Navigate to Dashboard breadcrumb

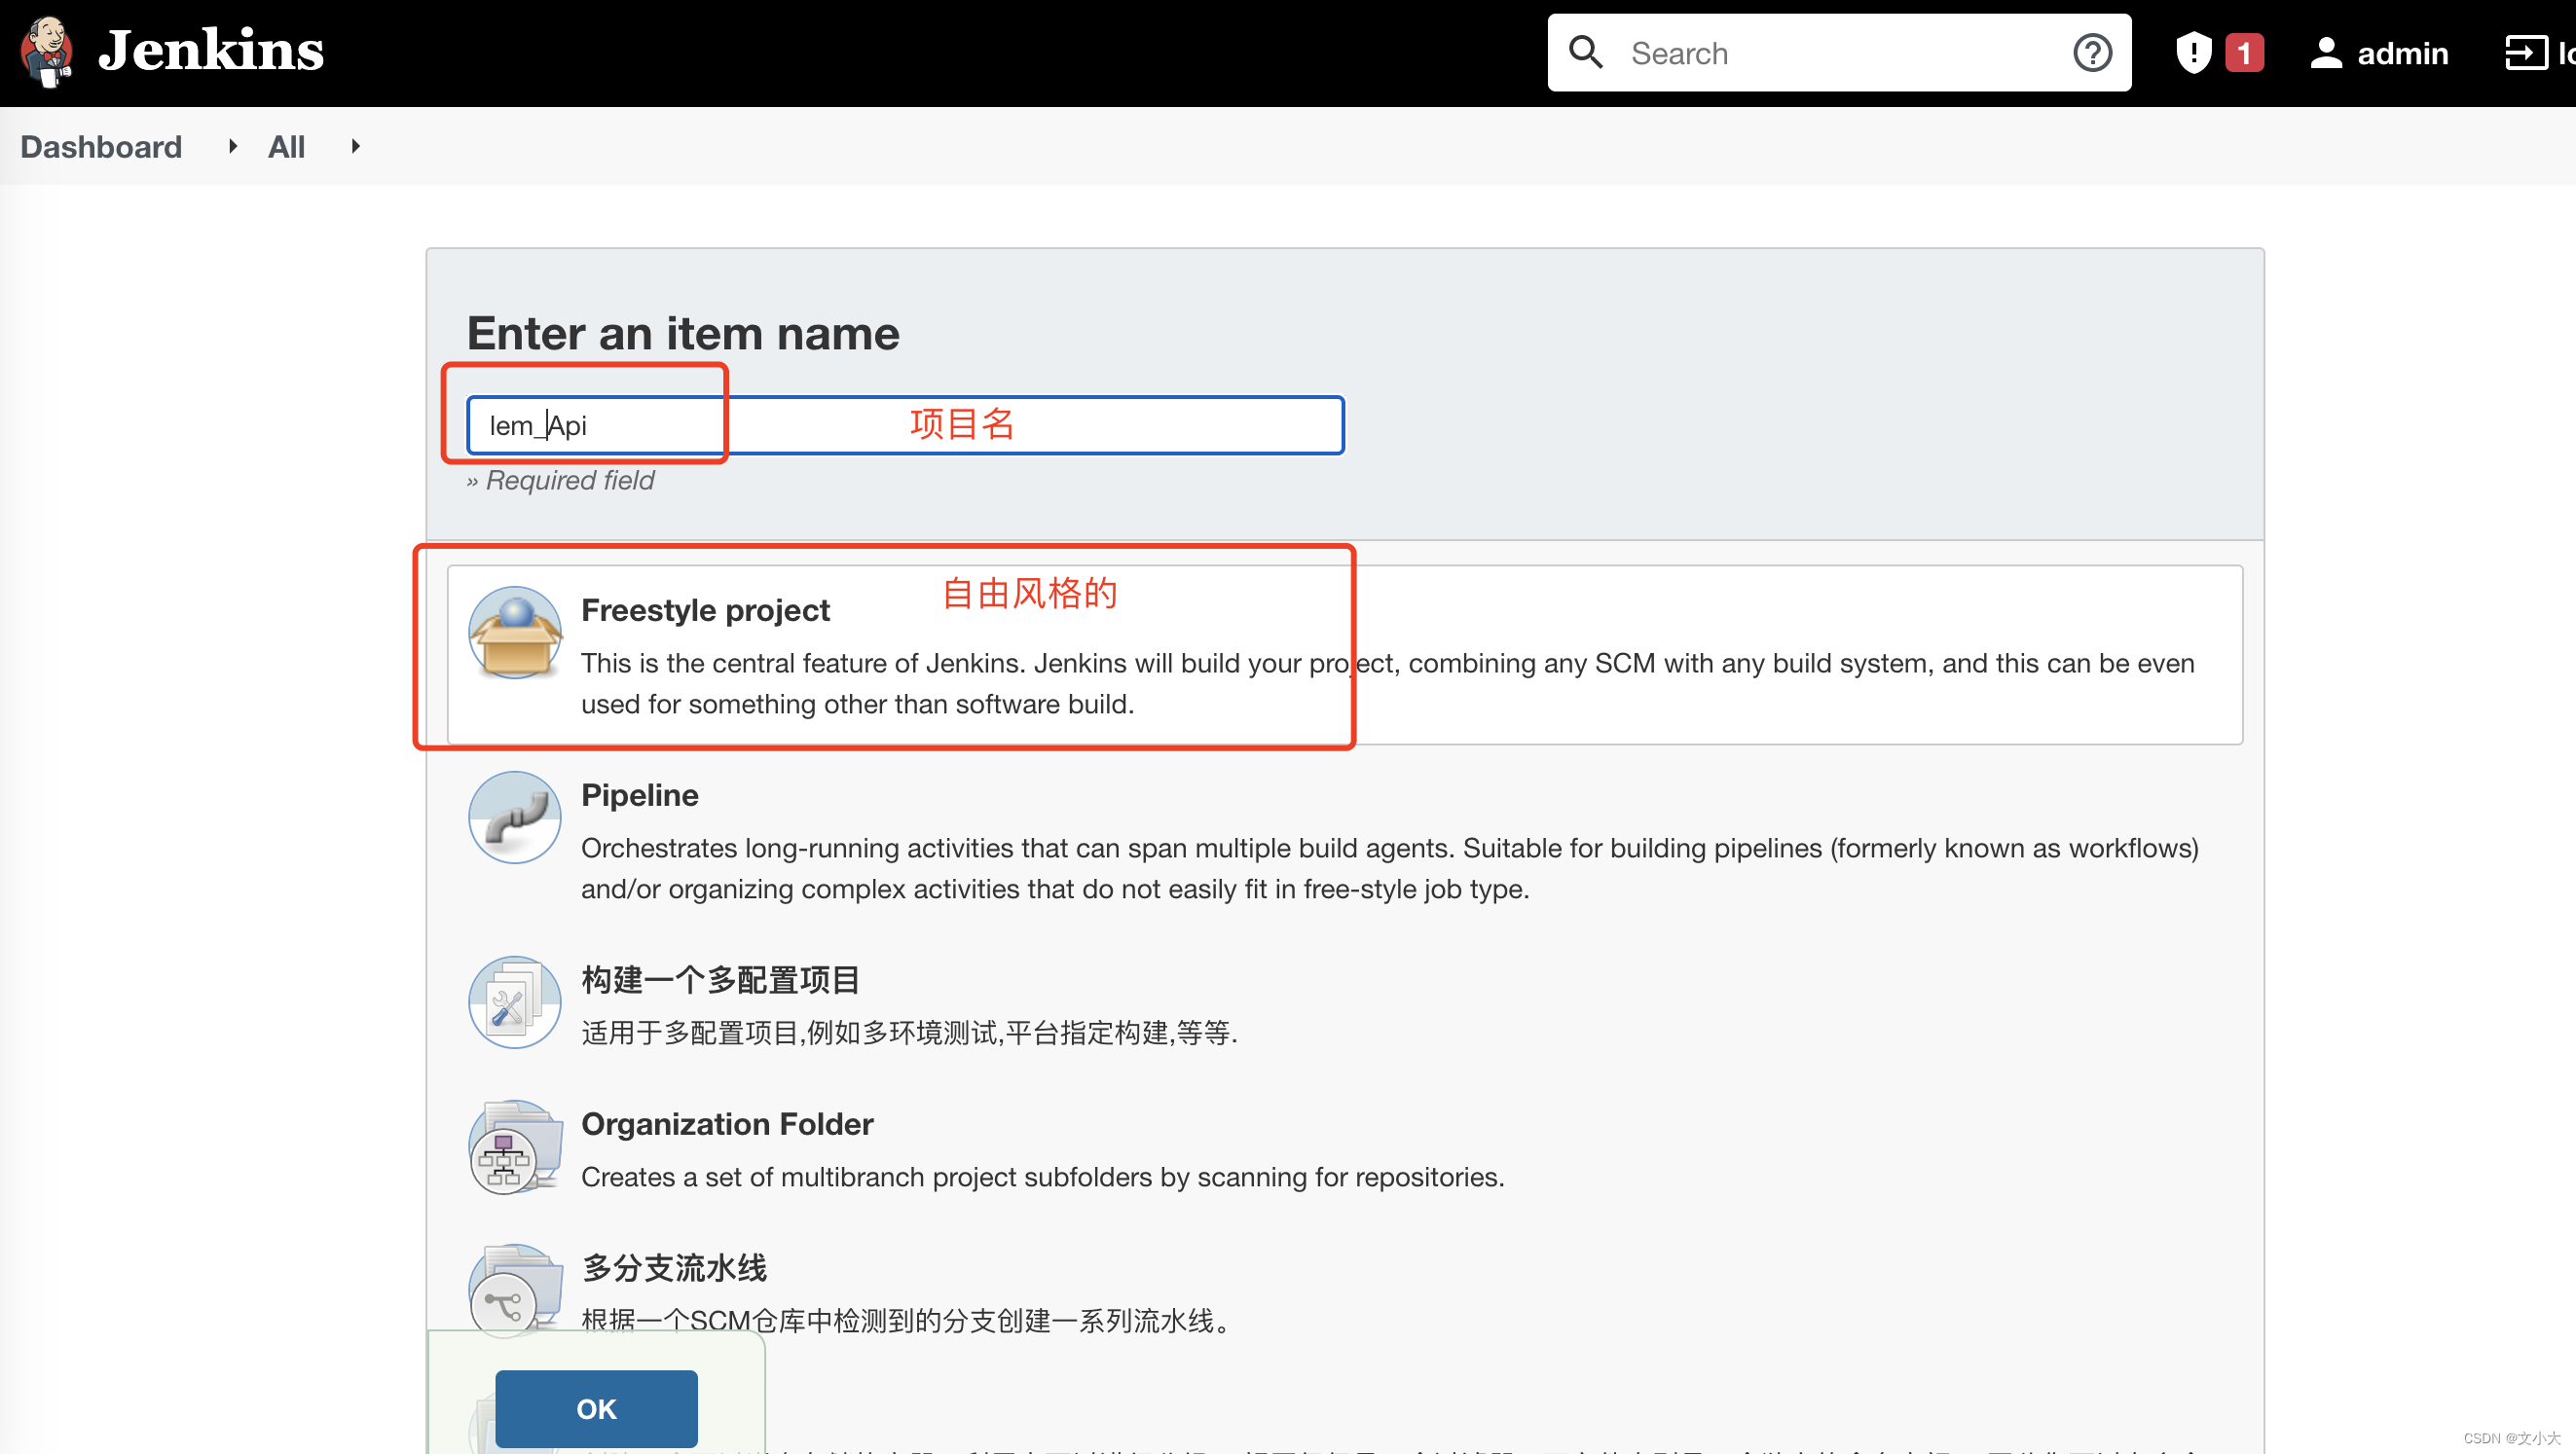pos(100,146)
